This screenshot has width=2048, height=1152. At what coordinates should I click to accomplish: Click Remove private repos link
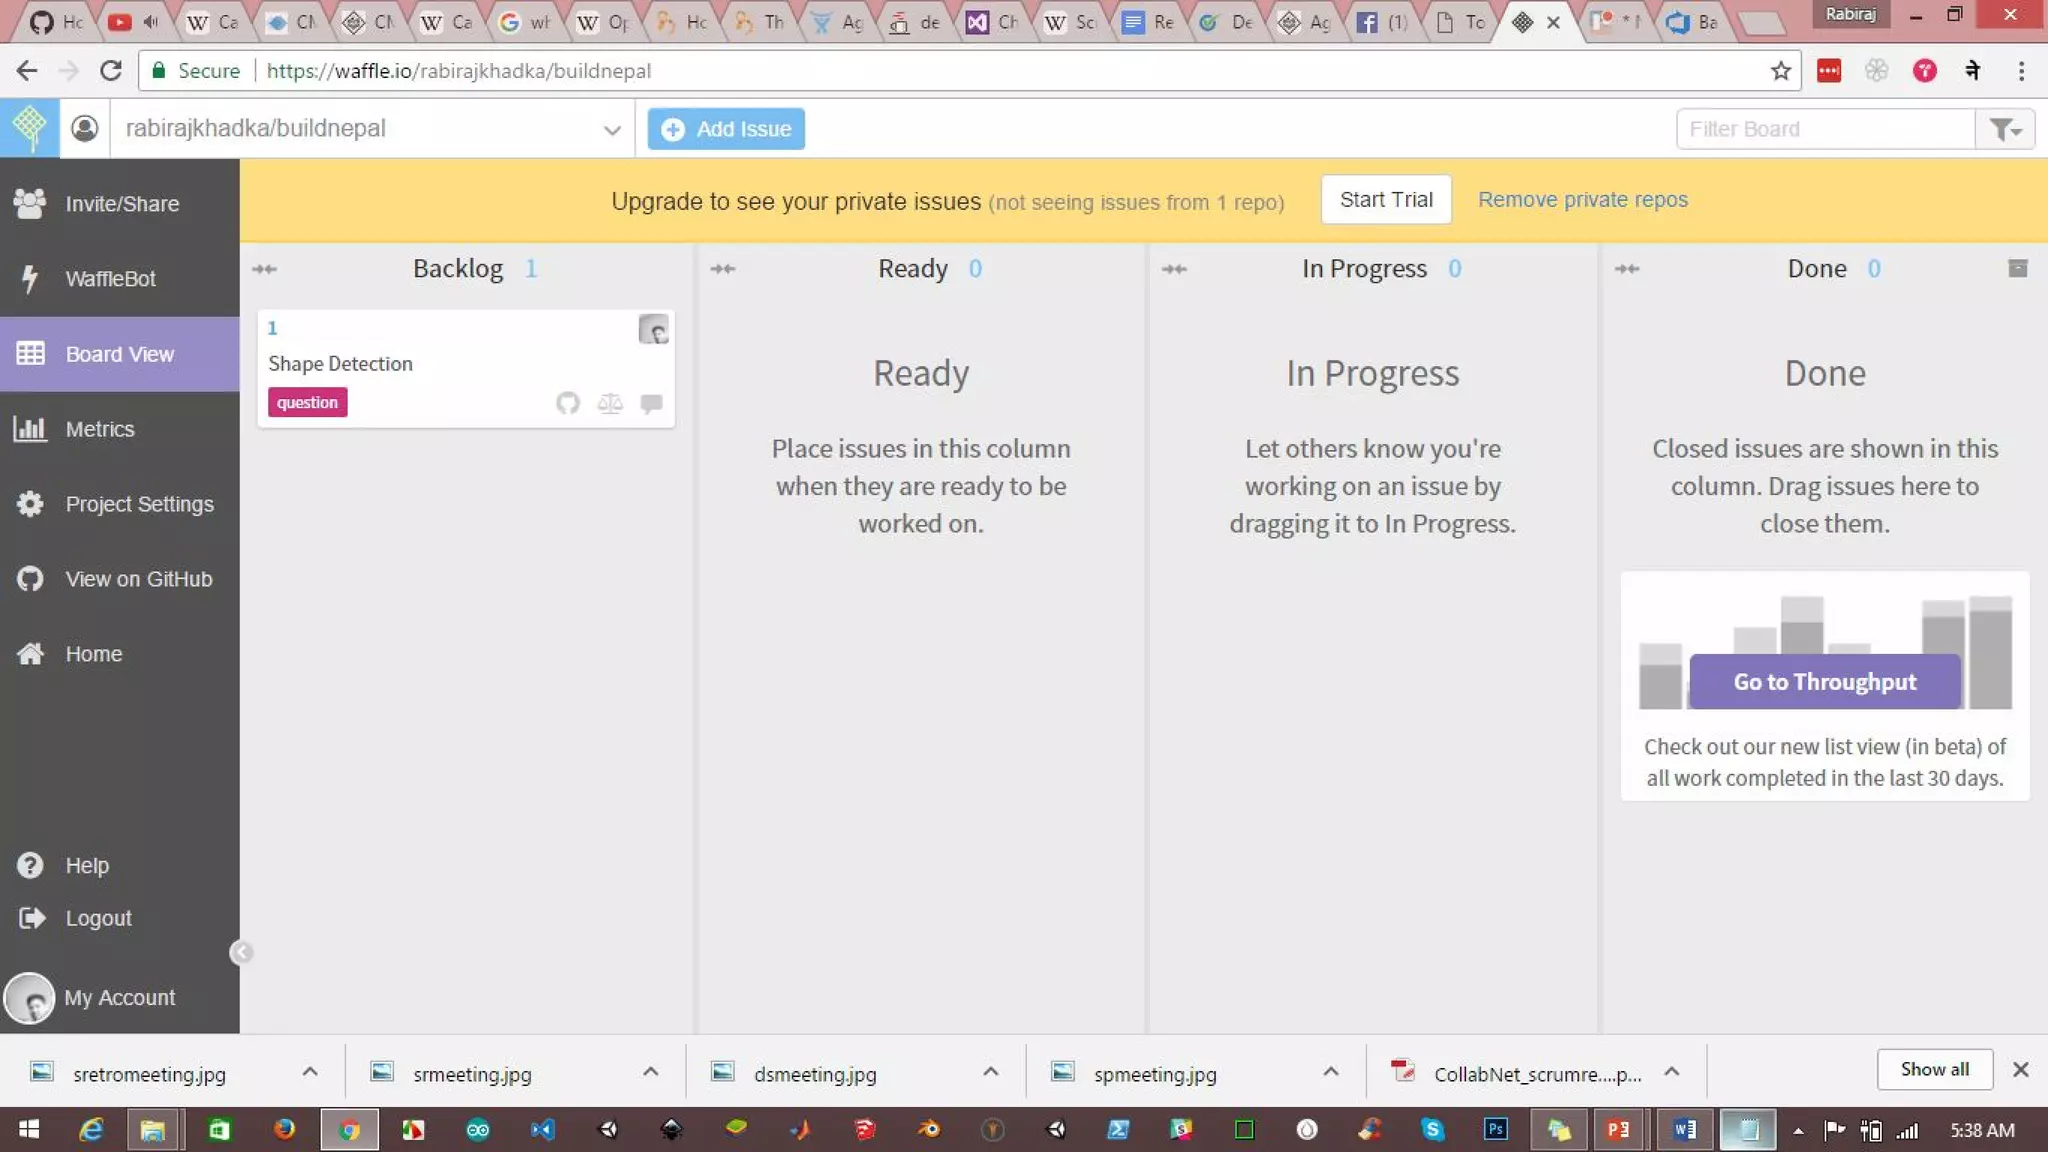click(1582, 200)
